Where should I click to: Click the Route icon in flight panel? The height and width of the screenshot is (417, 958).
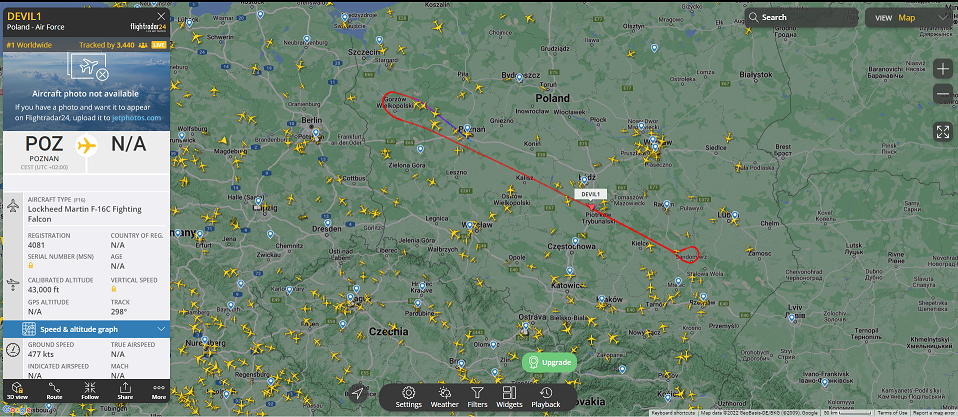pyautogui.click(x=54, y=391)
